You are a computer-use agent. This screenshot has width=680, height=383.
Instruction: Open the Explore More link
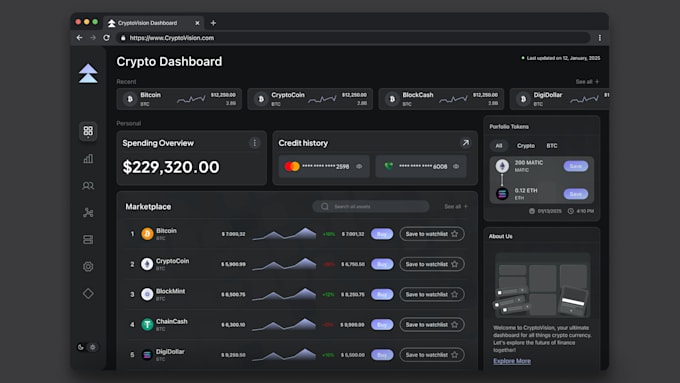(512, 361)
